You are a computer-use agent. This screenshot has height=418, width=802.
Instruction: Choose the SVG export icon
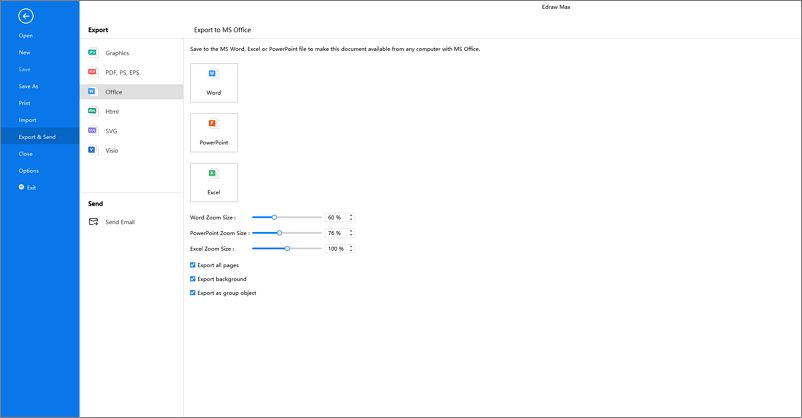click(93, 130)
